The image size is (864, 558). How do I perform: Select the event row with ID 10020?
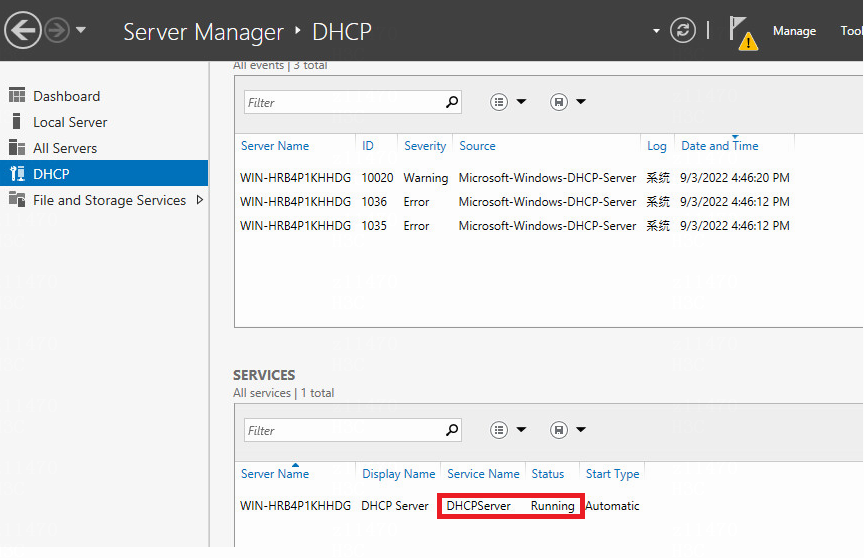[515, 178]
